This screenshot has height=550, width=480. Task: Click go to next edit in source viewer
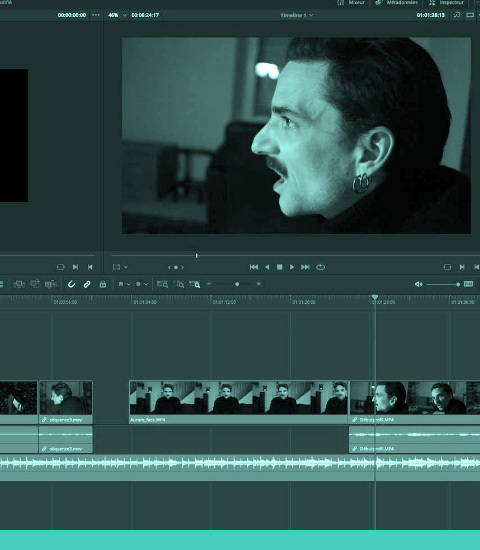coord(75,267)
